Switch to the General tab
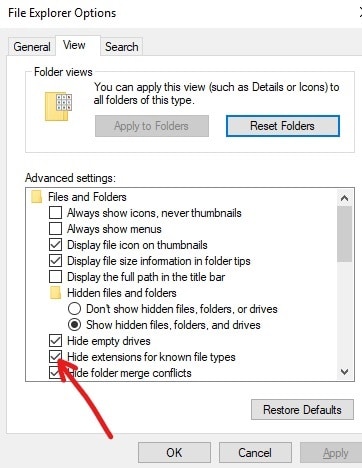 click(x=32, y=47)
